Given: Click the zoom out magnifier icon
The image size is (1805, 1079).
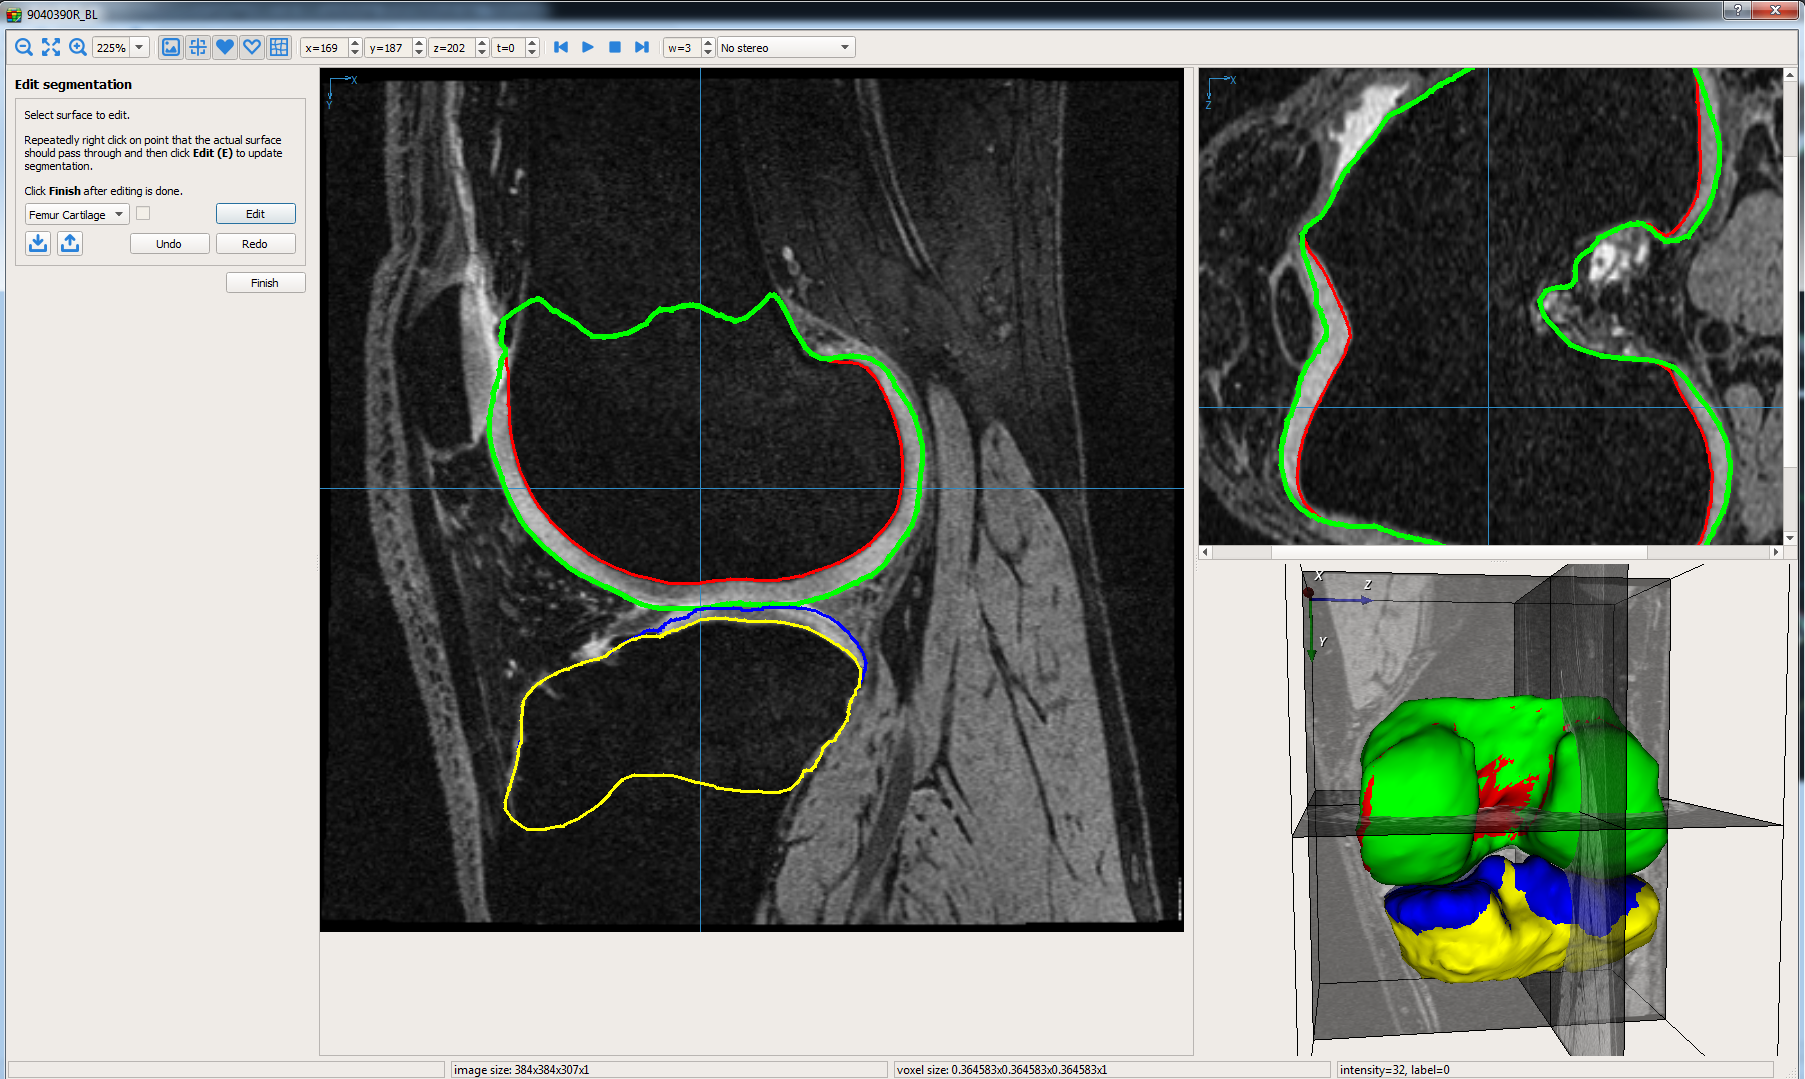Looking at the screenshot, I should point(24,47).
